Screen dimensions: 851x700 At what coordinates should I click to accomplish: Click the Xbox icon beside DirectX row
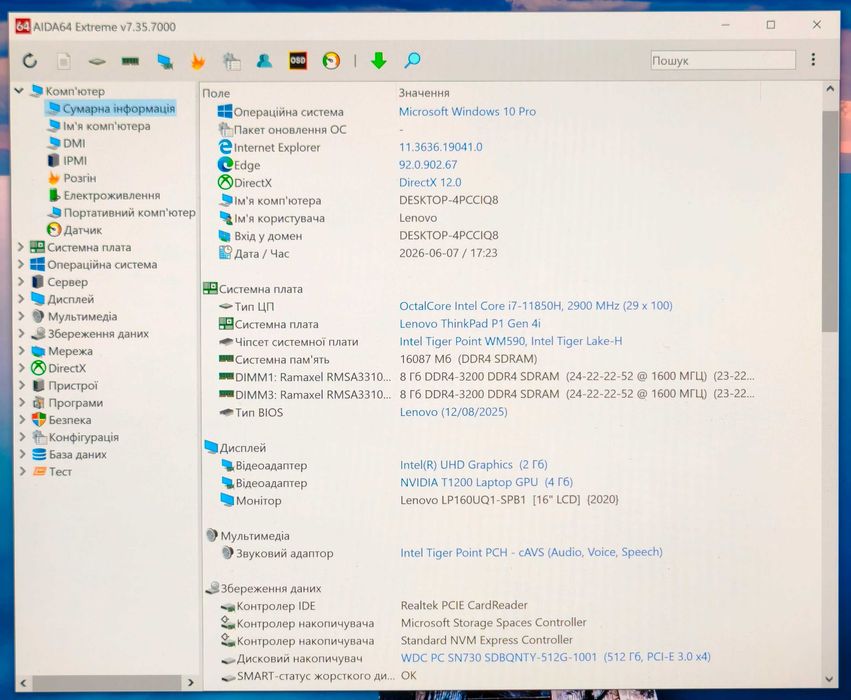225,182
